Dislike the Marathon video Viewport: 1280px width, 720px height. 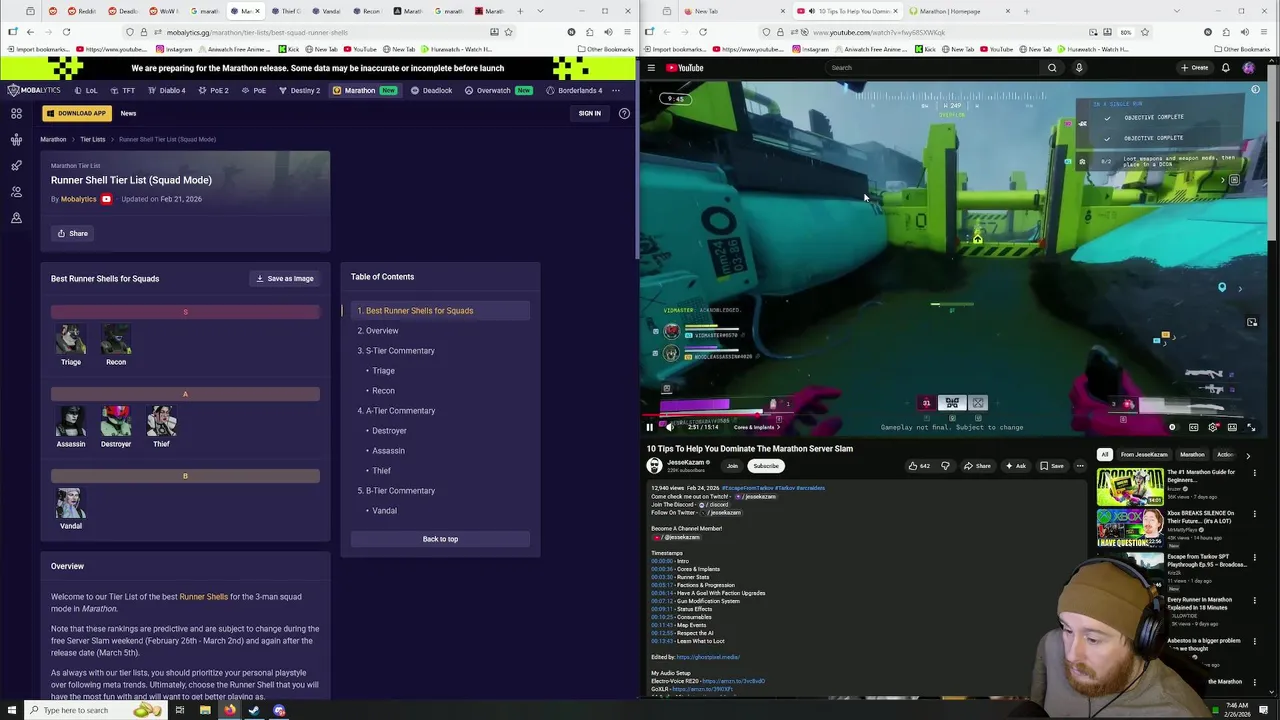(x=945, y=466)
